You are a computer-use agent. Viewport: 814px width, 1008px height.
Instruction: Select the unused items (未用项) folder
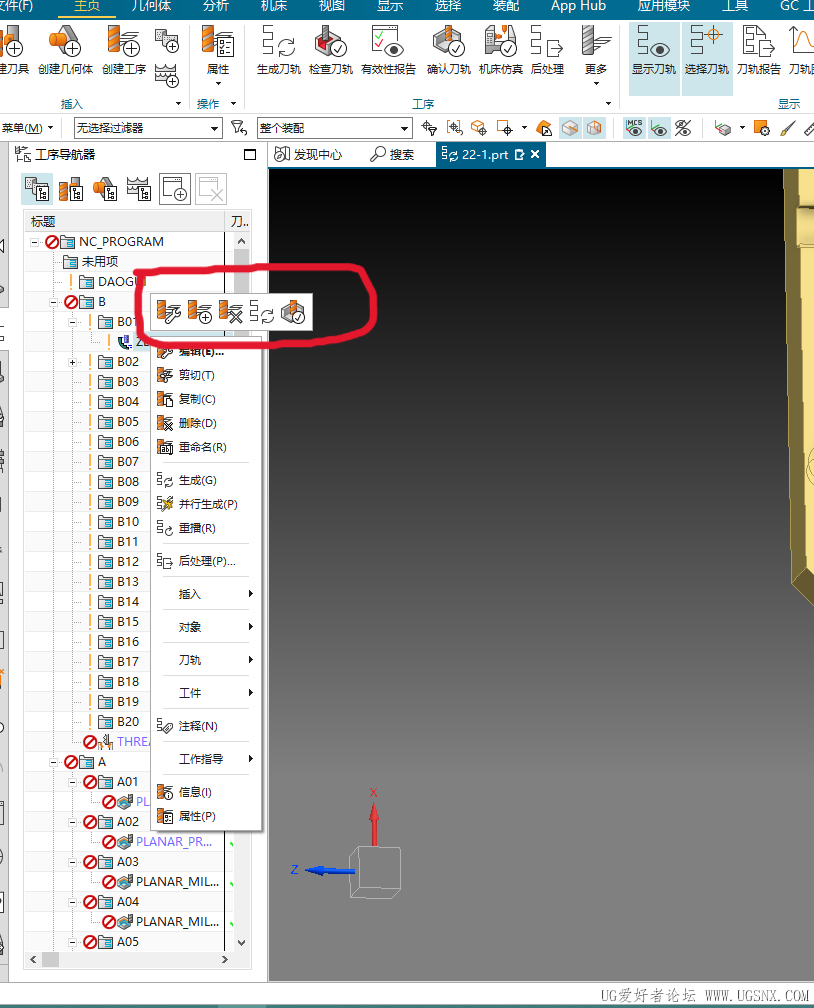(91, 262)
